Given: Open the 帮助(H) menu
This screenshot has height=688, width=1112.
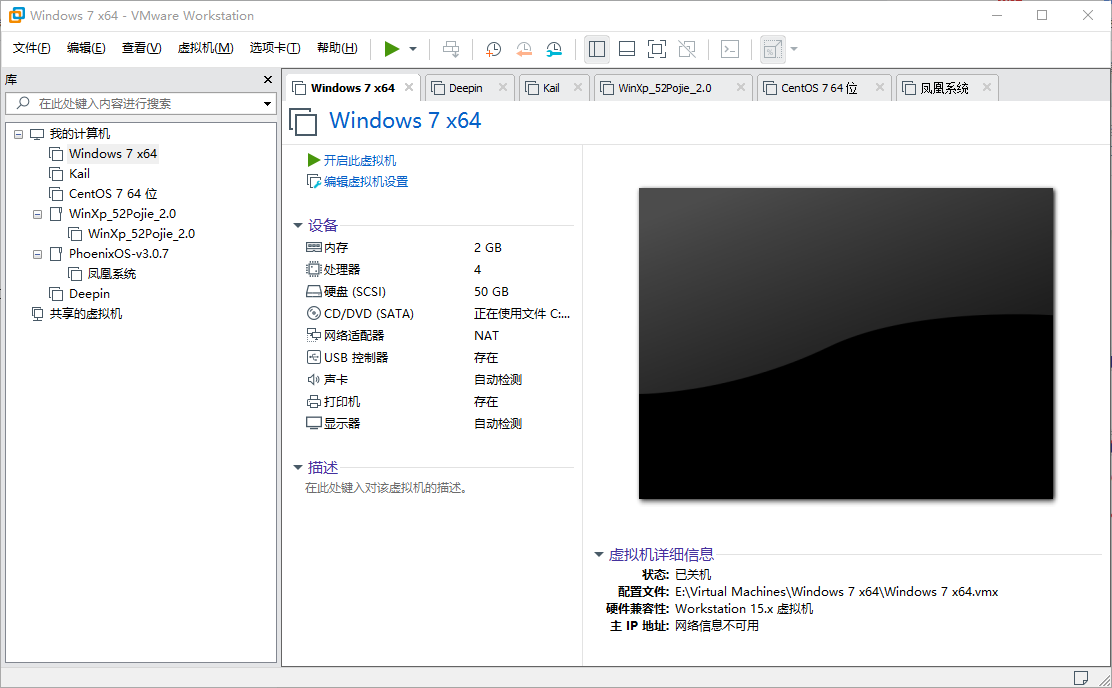Looking at the screenshot, I should tap(337, 48).
